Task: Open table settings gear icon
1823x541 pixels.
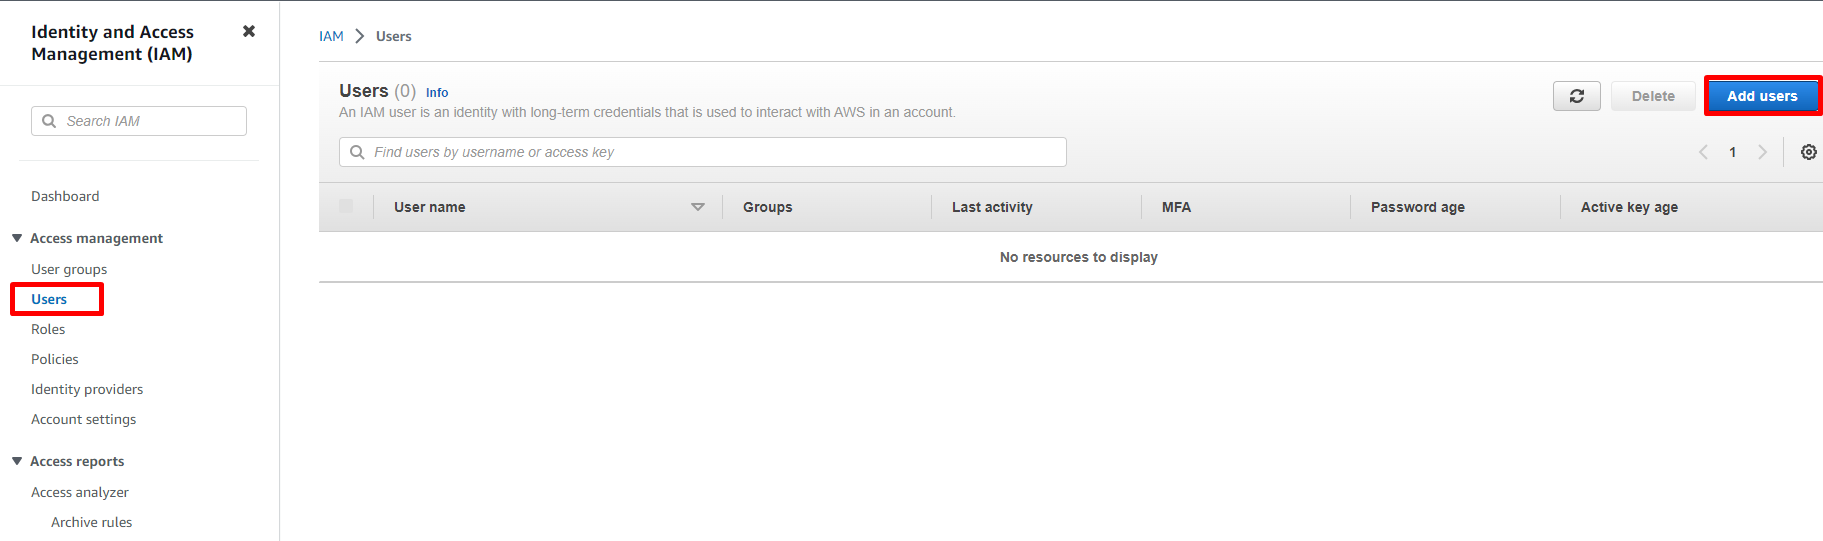Action: point(1808,152)
